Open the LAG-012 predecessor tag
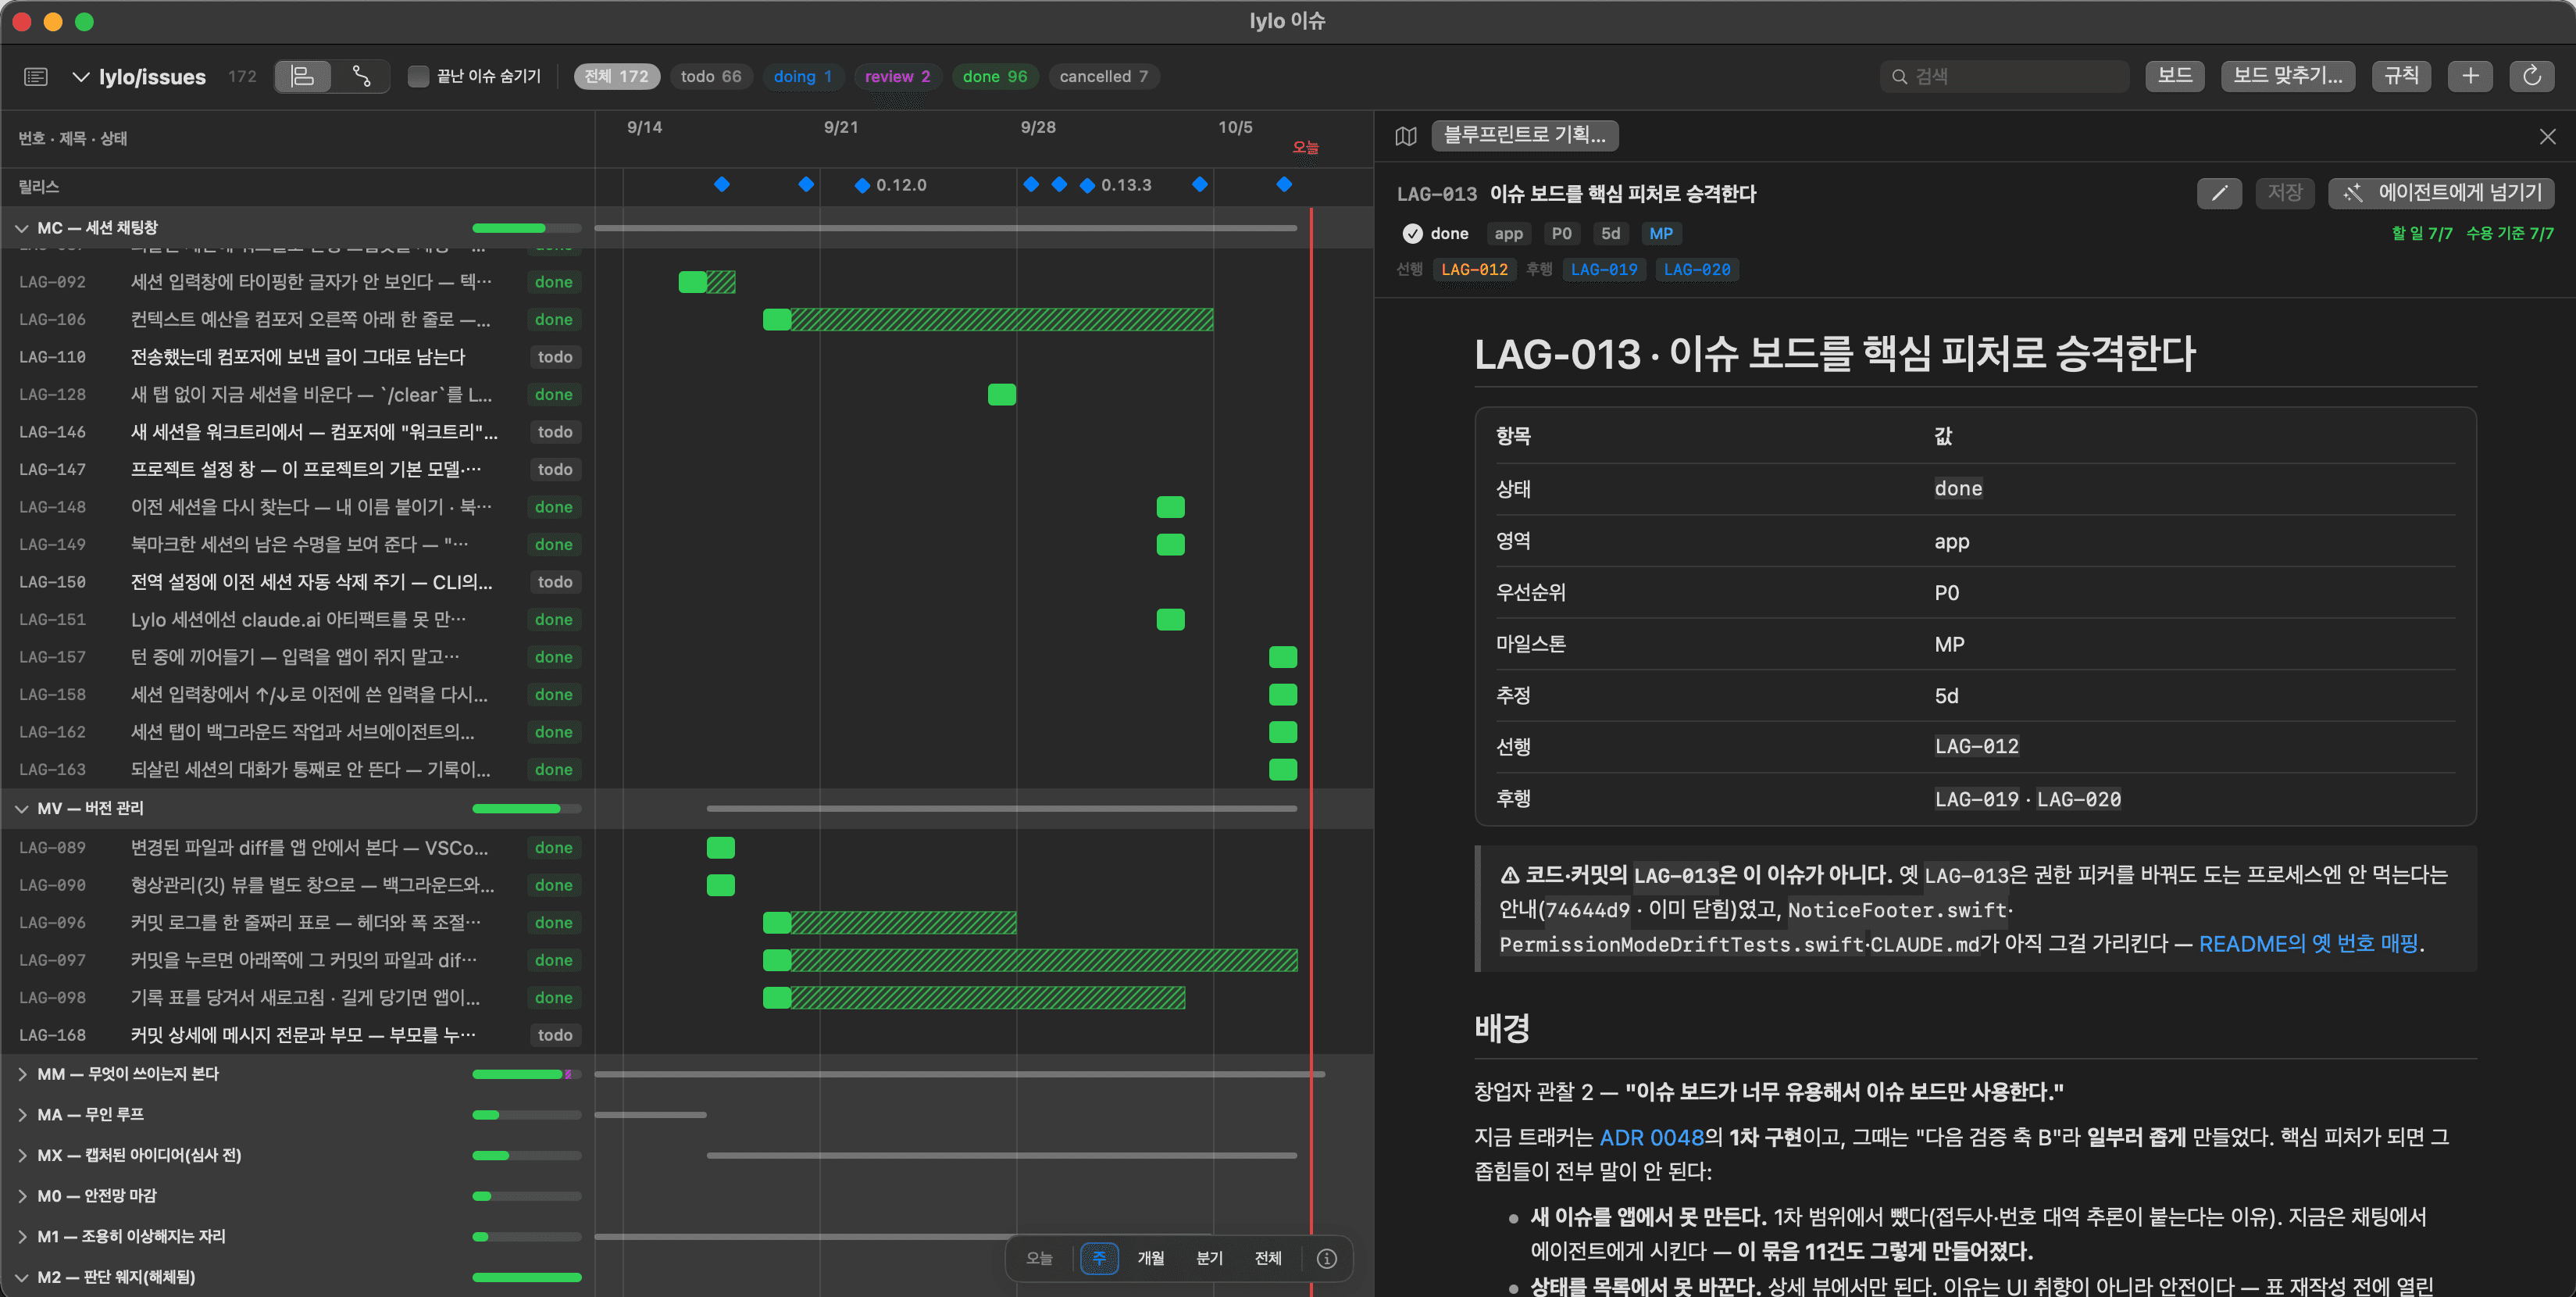This screenshot has height=1297, width=2576. (1474, 270)
